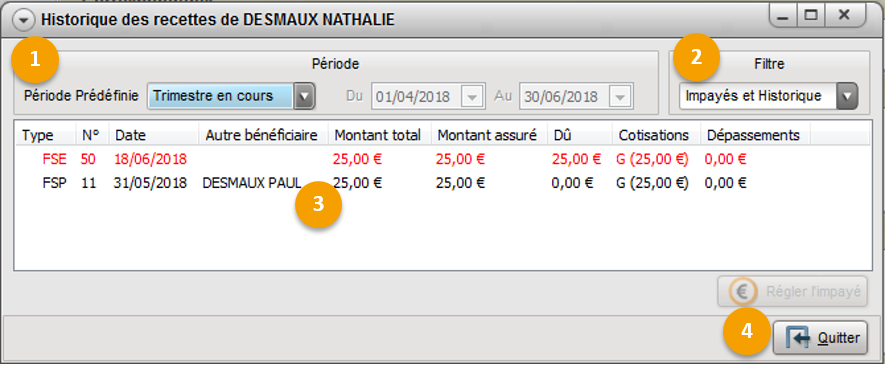Click the Quitter button
This screenshot has width=885, height=368.
[x=820, y=338]
